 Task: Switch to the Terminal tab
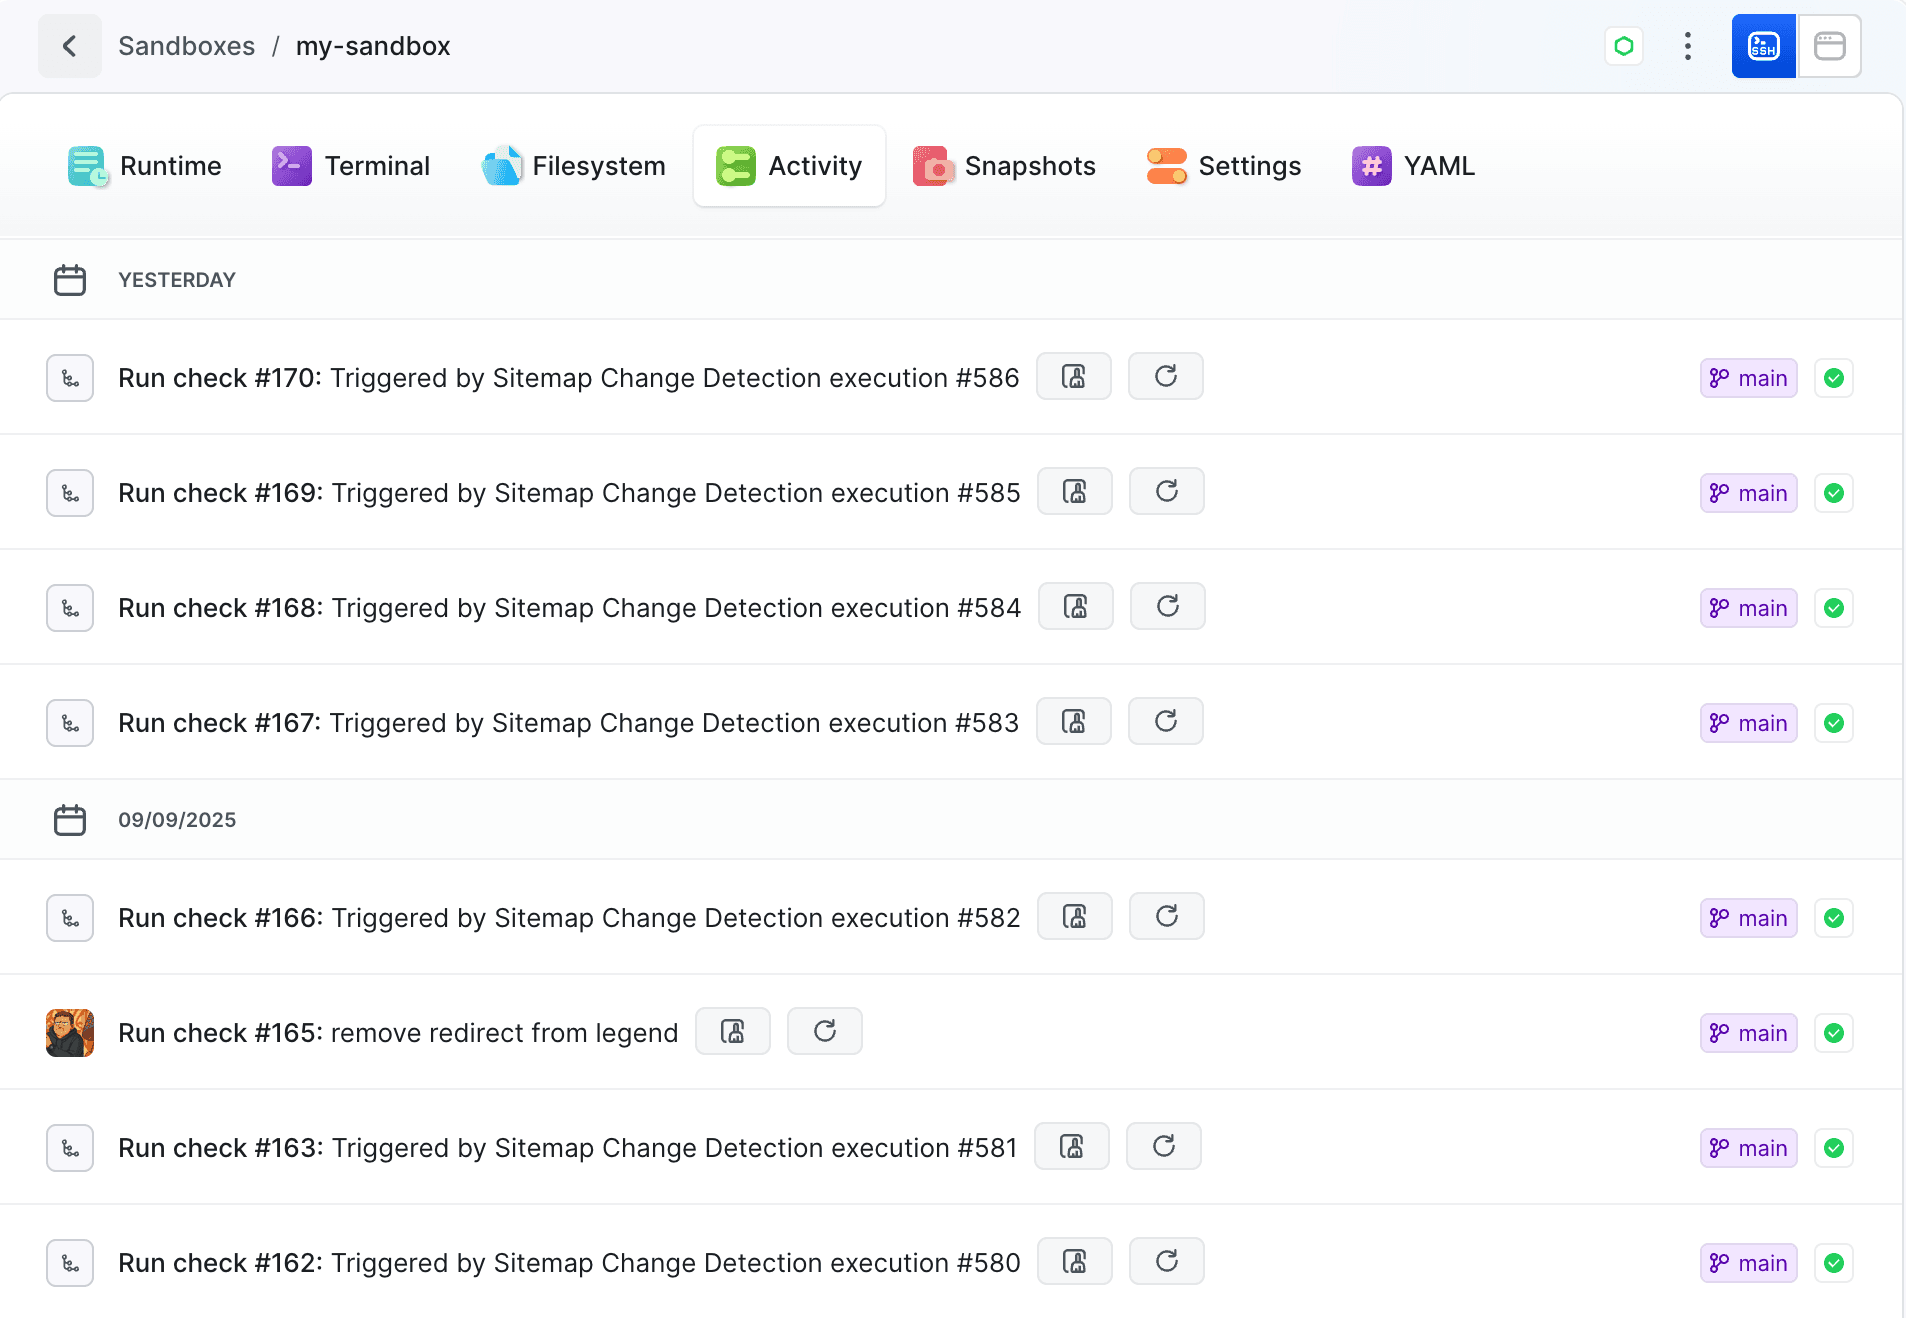pyautogui.click(x=351, y=166)
